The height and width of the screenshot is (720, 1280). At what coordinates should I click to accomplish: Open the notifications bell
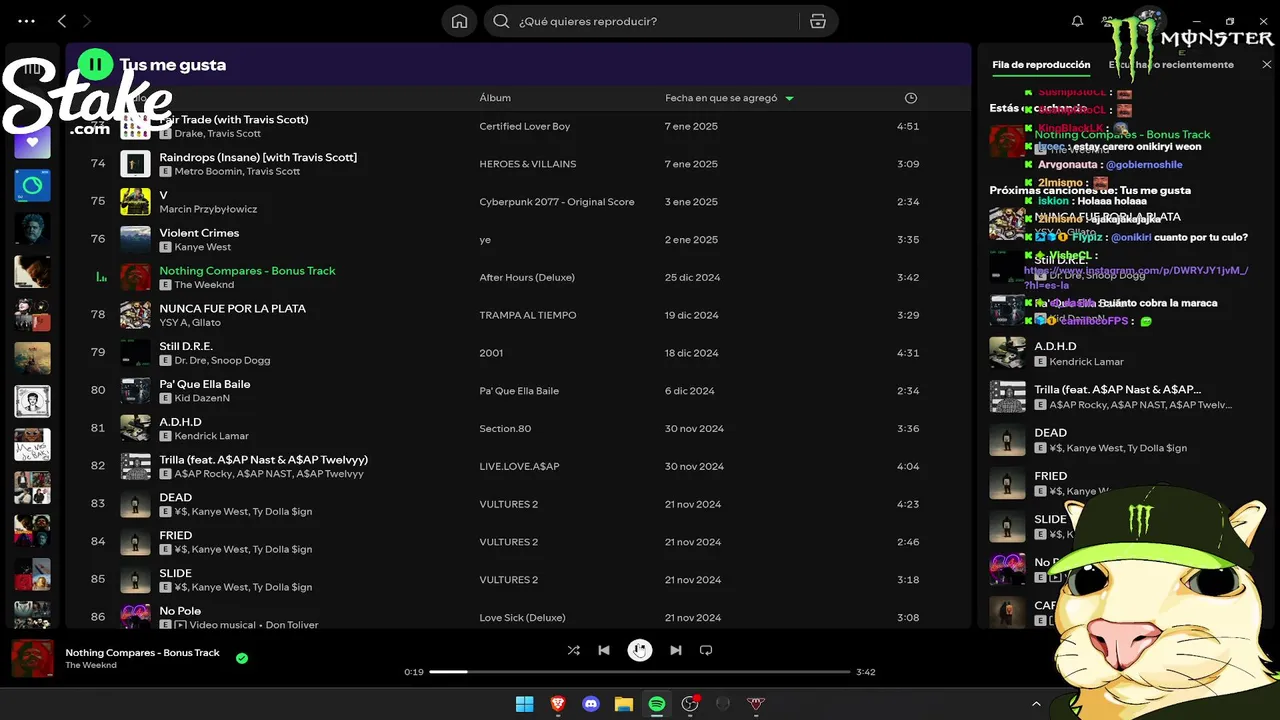click(1077, 21)
